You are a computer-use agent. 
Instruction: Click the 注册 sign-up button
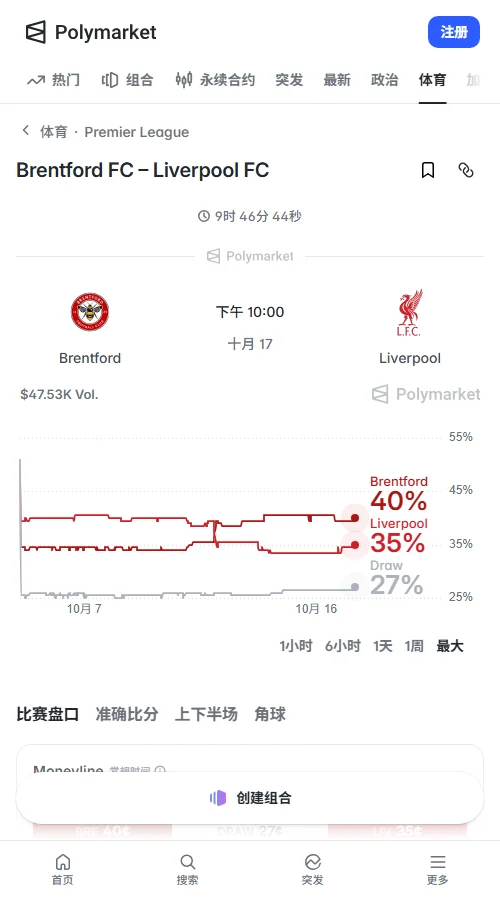click(x=454, y=32)
